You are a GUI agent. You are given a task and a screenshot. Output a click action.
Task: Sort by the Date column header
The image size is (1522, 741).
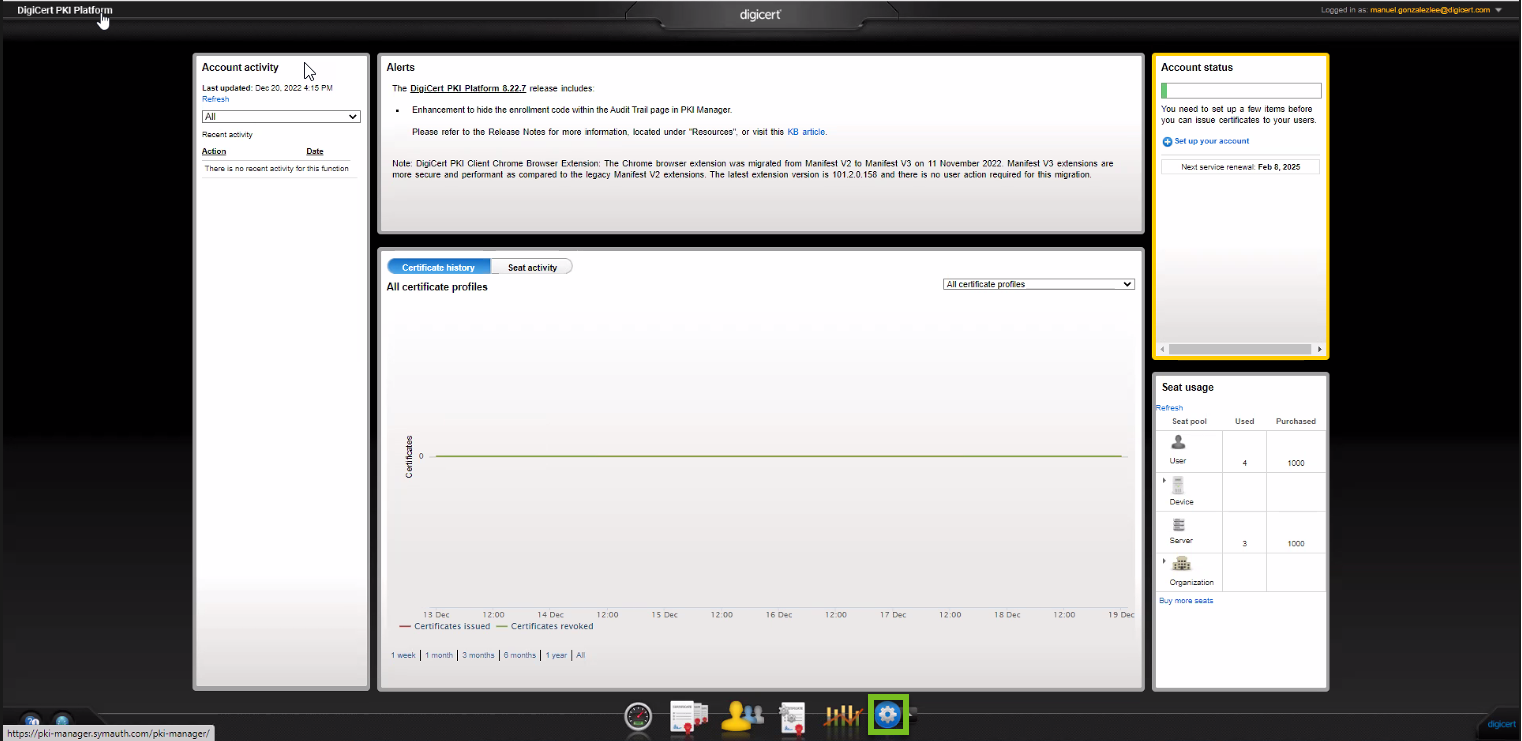pos(315,152)
